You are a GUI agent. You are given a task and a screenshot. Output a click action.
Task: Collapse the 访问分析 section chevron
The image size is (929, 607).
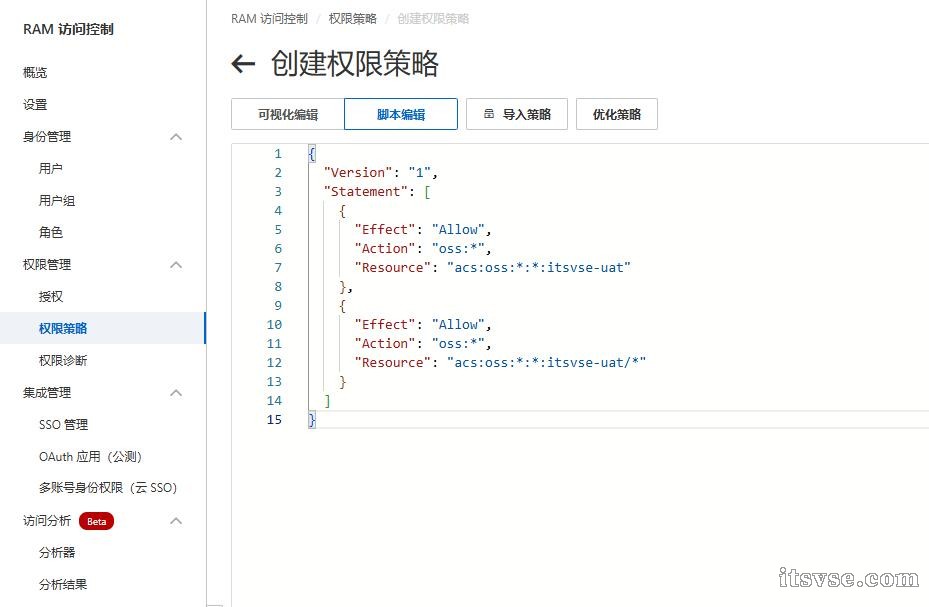(176, 521)
